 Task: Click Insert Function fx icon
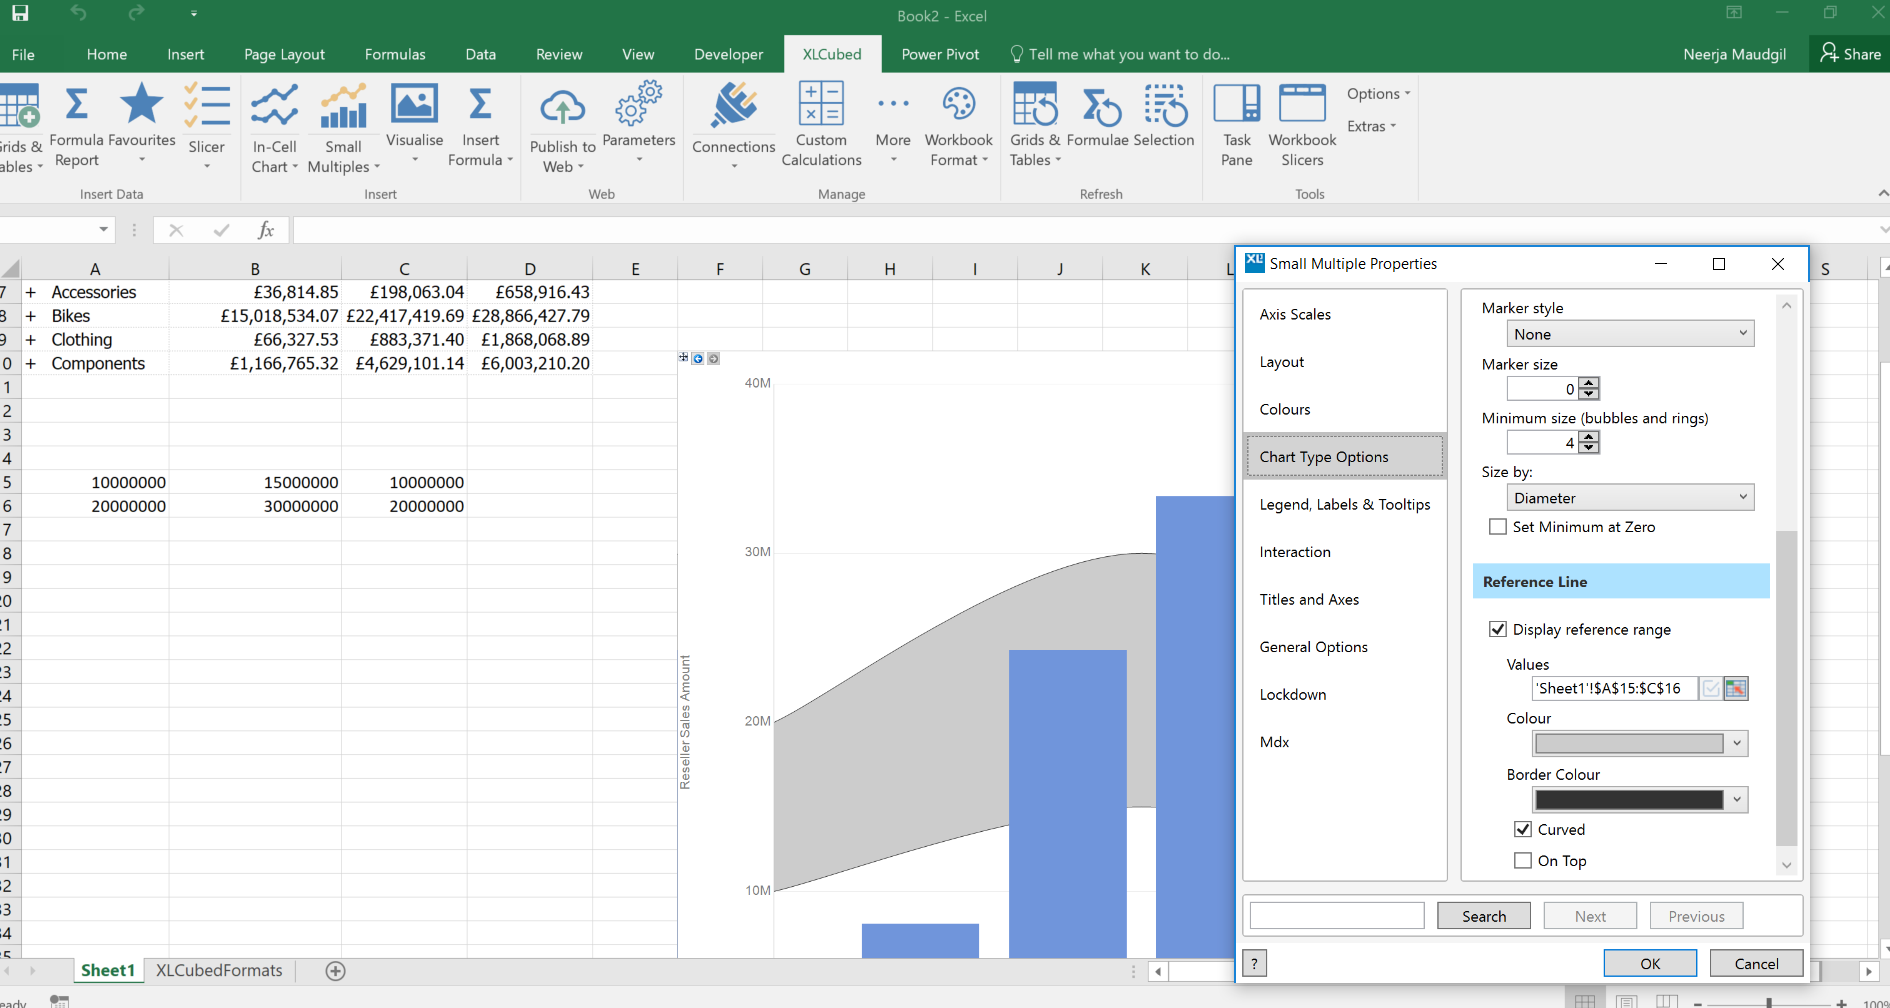click(266, 230)
